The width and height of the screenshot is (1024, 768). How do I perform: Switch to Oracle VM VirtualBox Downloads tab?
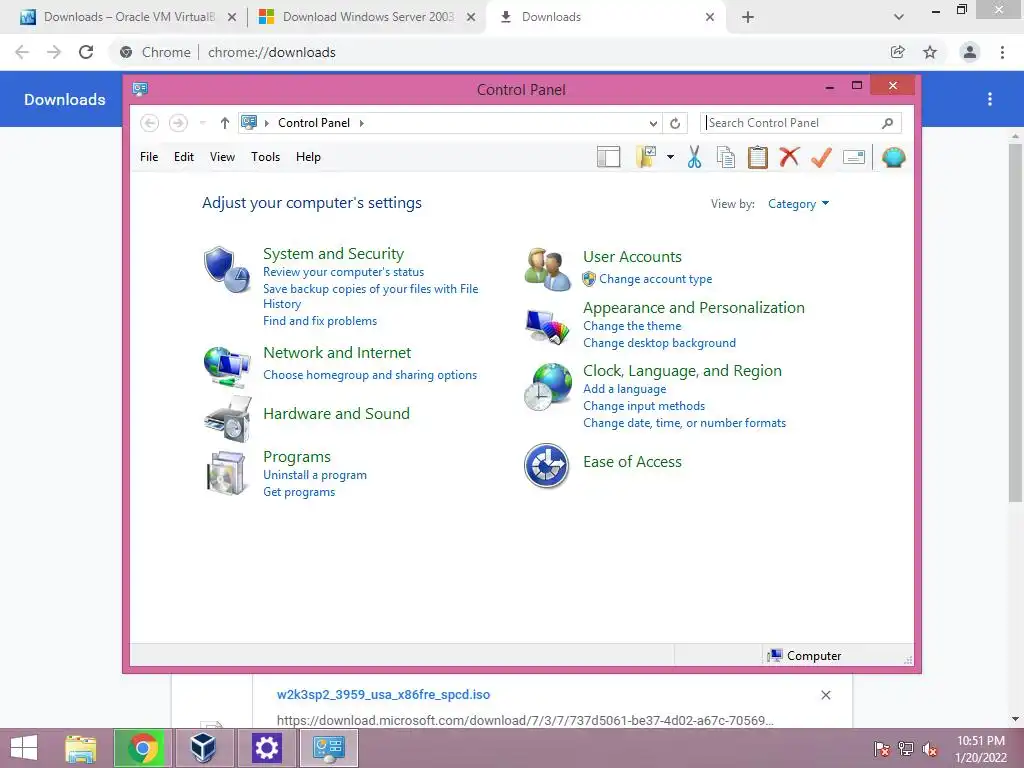point(128,17)
